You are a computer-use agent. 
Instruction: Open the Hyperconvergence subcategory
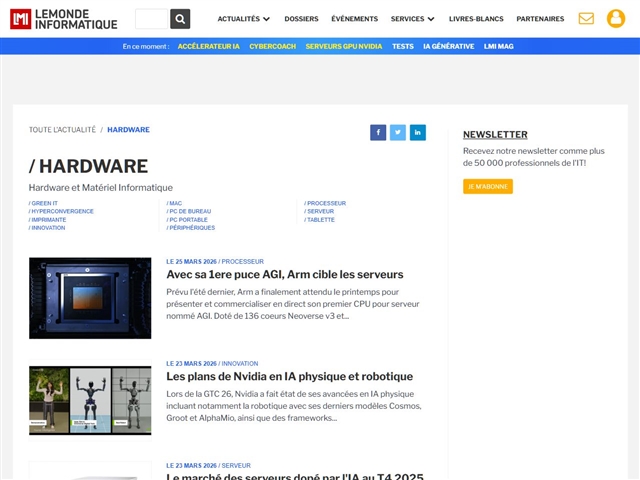click(x=61, y=211)
